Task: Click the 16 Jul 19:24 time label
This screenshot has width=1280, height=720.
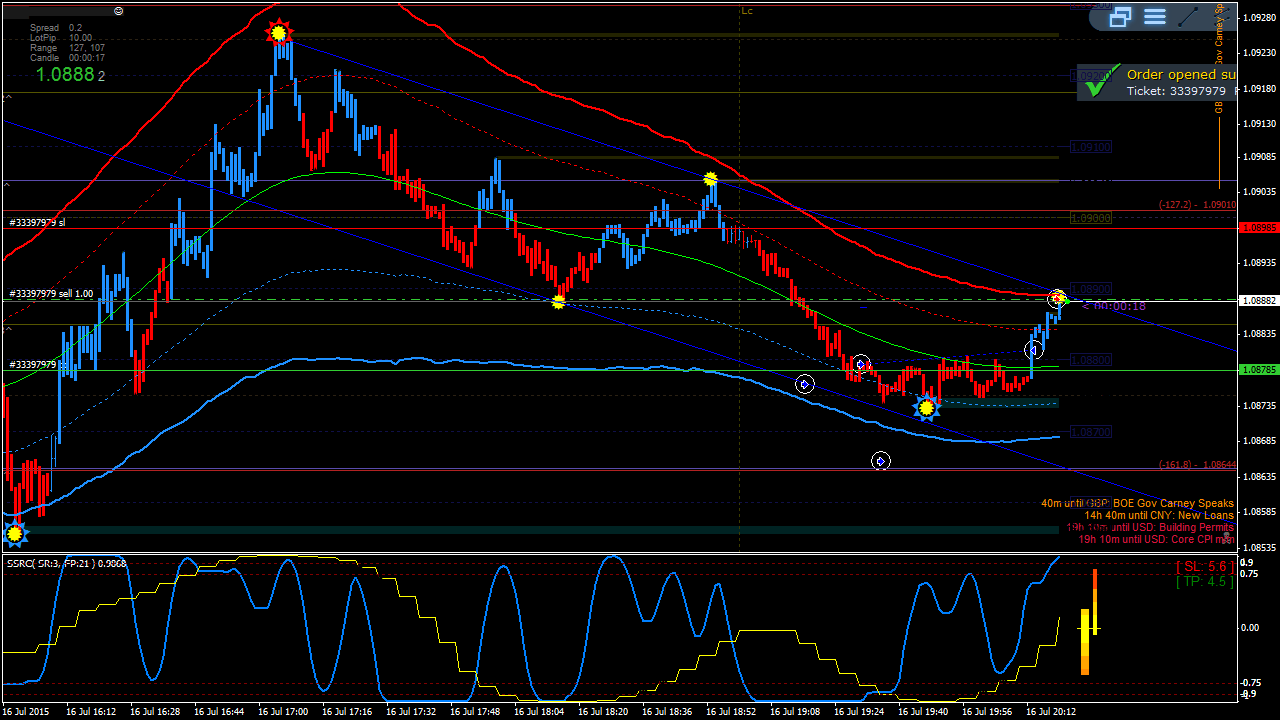Action: pyautogui.click(x=859, y=712)
